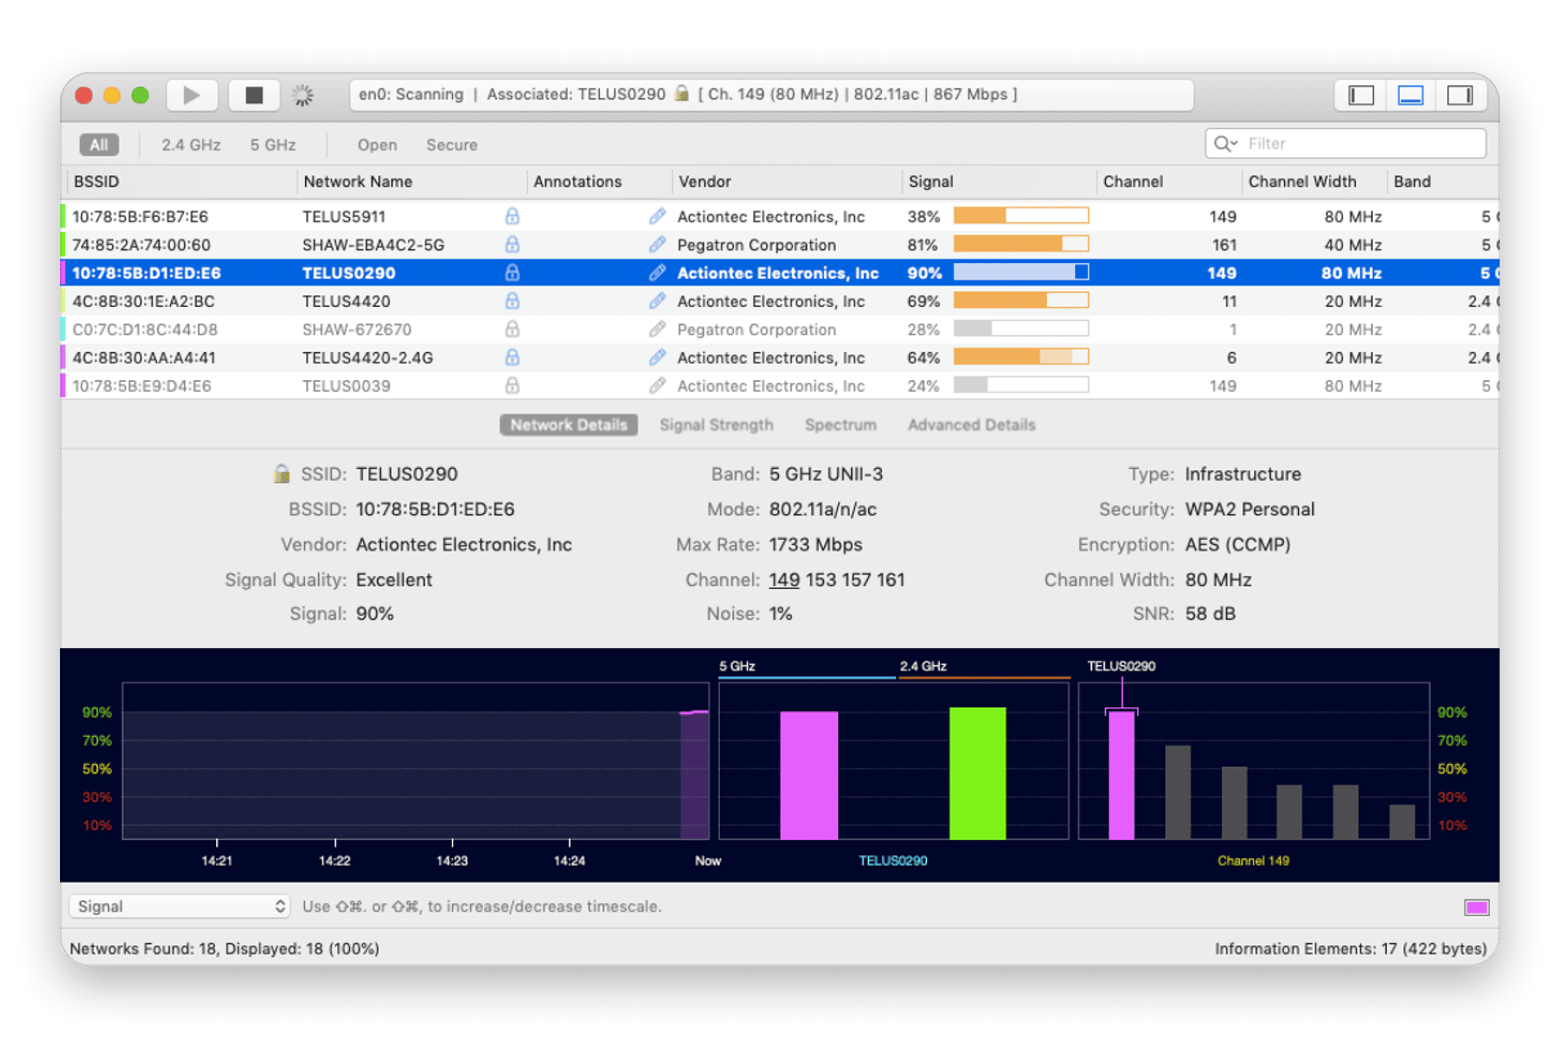Click into the Filter search field
1560x1046 pixels.
tap(1360, 144)
